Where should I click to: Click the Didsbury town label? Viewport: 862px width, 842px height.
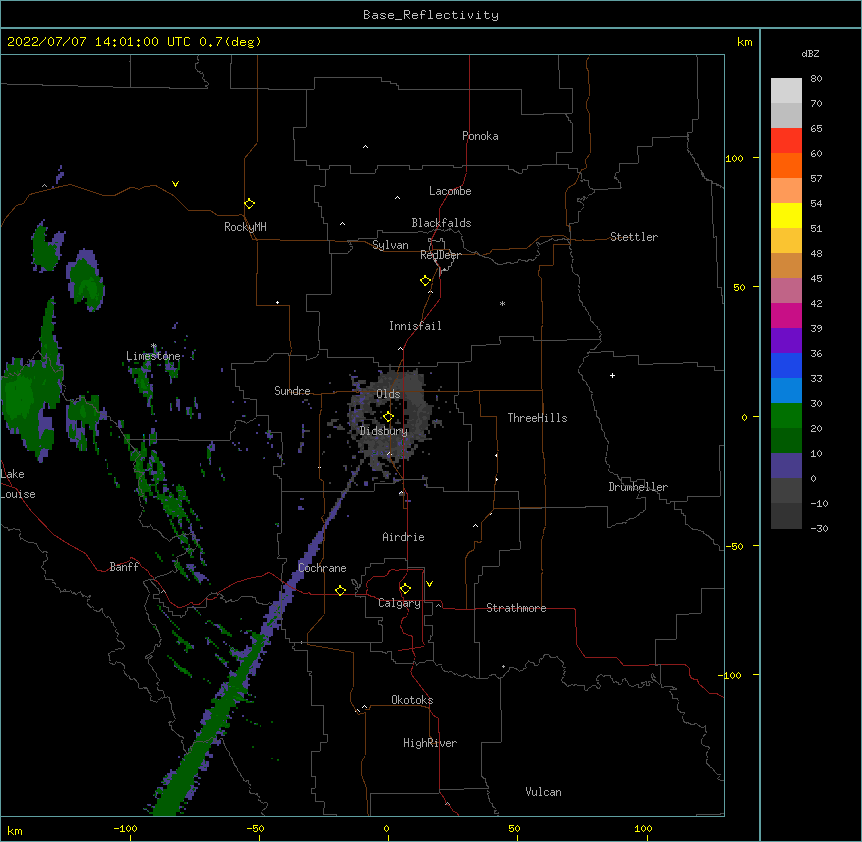tap(384, 431)
